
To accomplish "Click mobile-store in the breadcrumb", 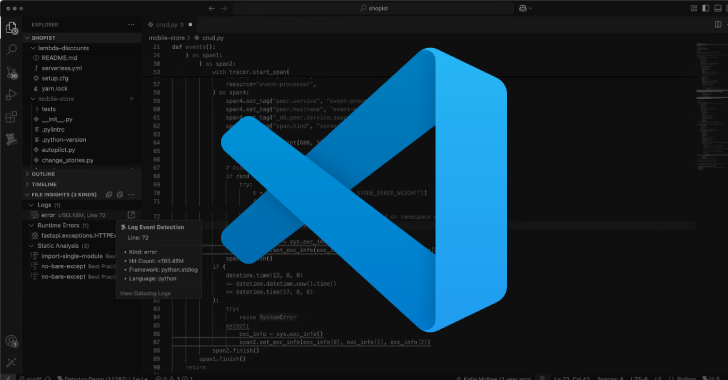I will point(167,38).
